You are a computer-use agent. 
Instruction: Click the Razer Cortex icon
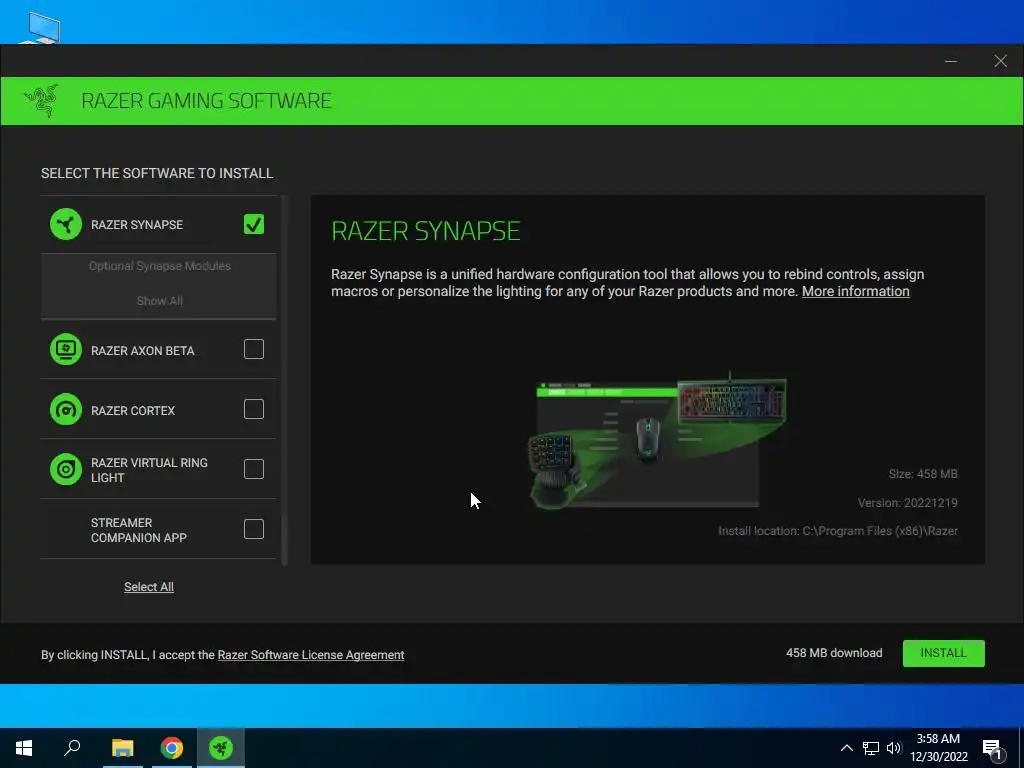[x=66, y=410]
